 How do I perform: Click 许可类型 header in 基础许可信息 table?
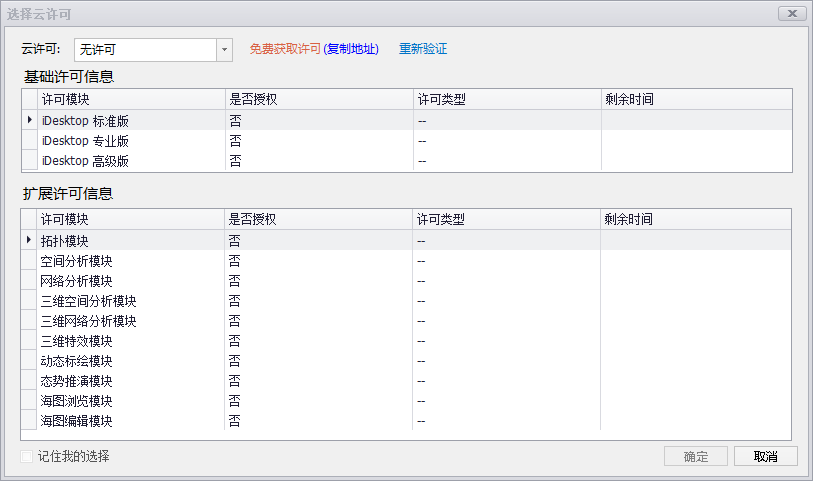tap(508, 99)
